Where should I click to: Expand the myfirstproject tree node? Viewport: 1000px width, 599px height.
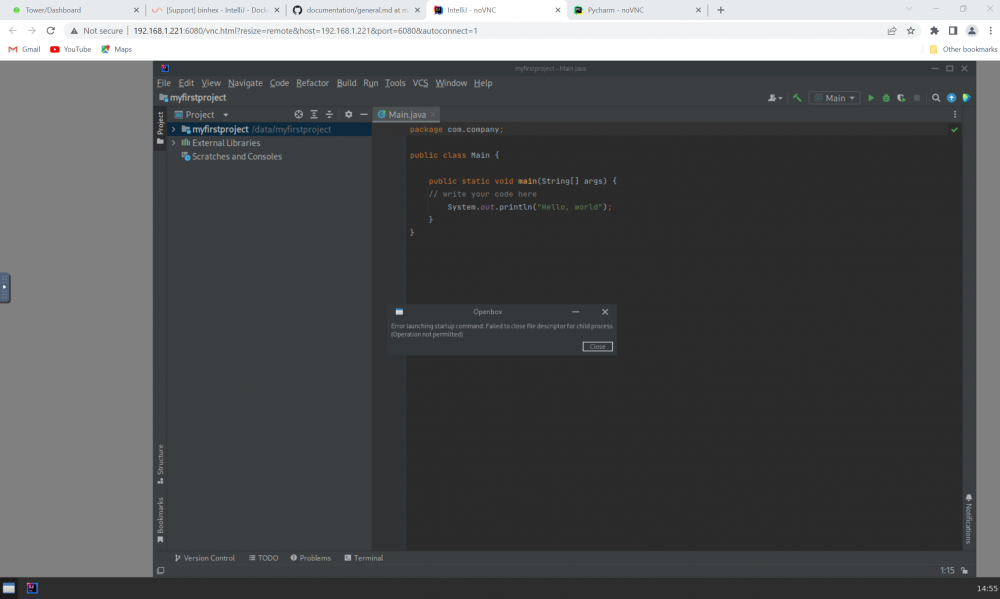pos(173,129)
